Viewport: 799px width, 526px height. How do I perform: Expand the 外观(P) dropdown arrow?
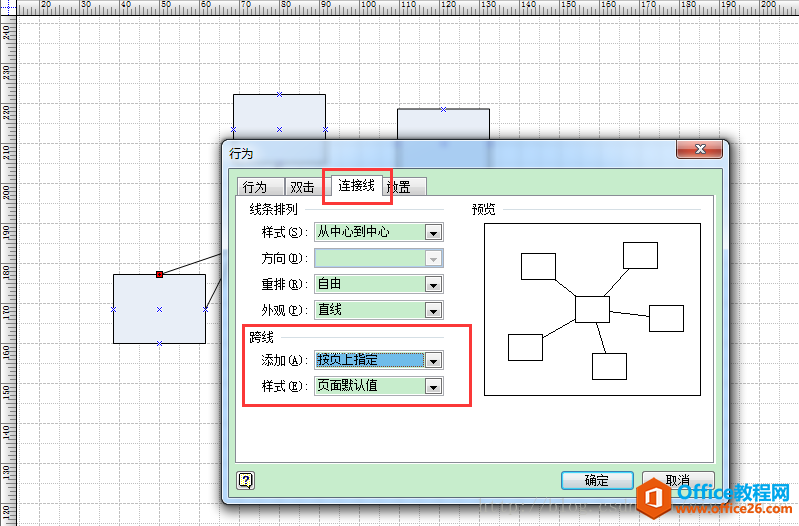click(433, 310)
